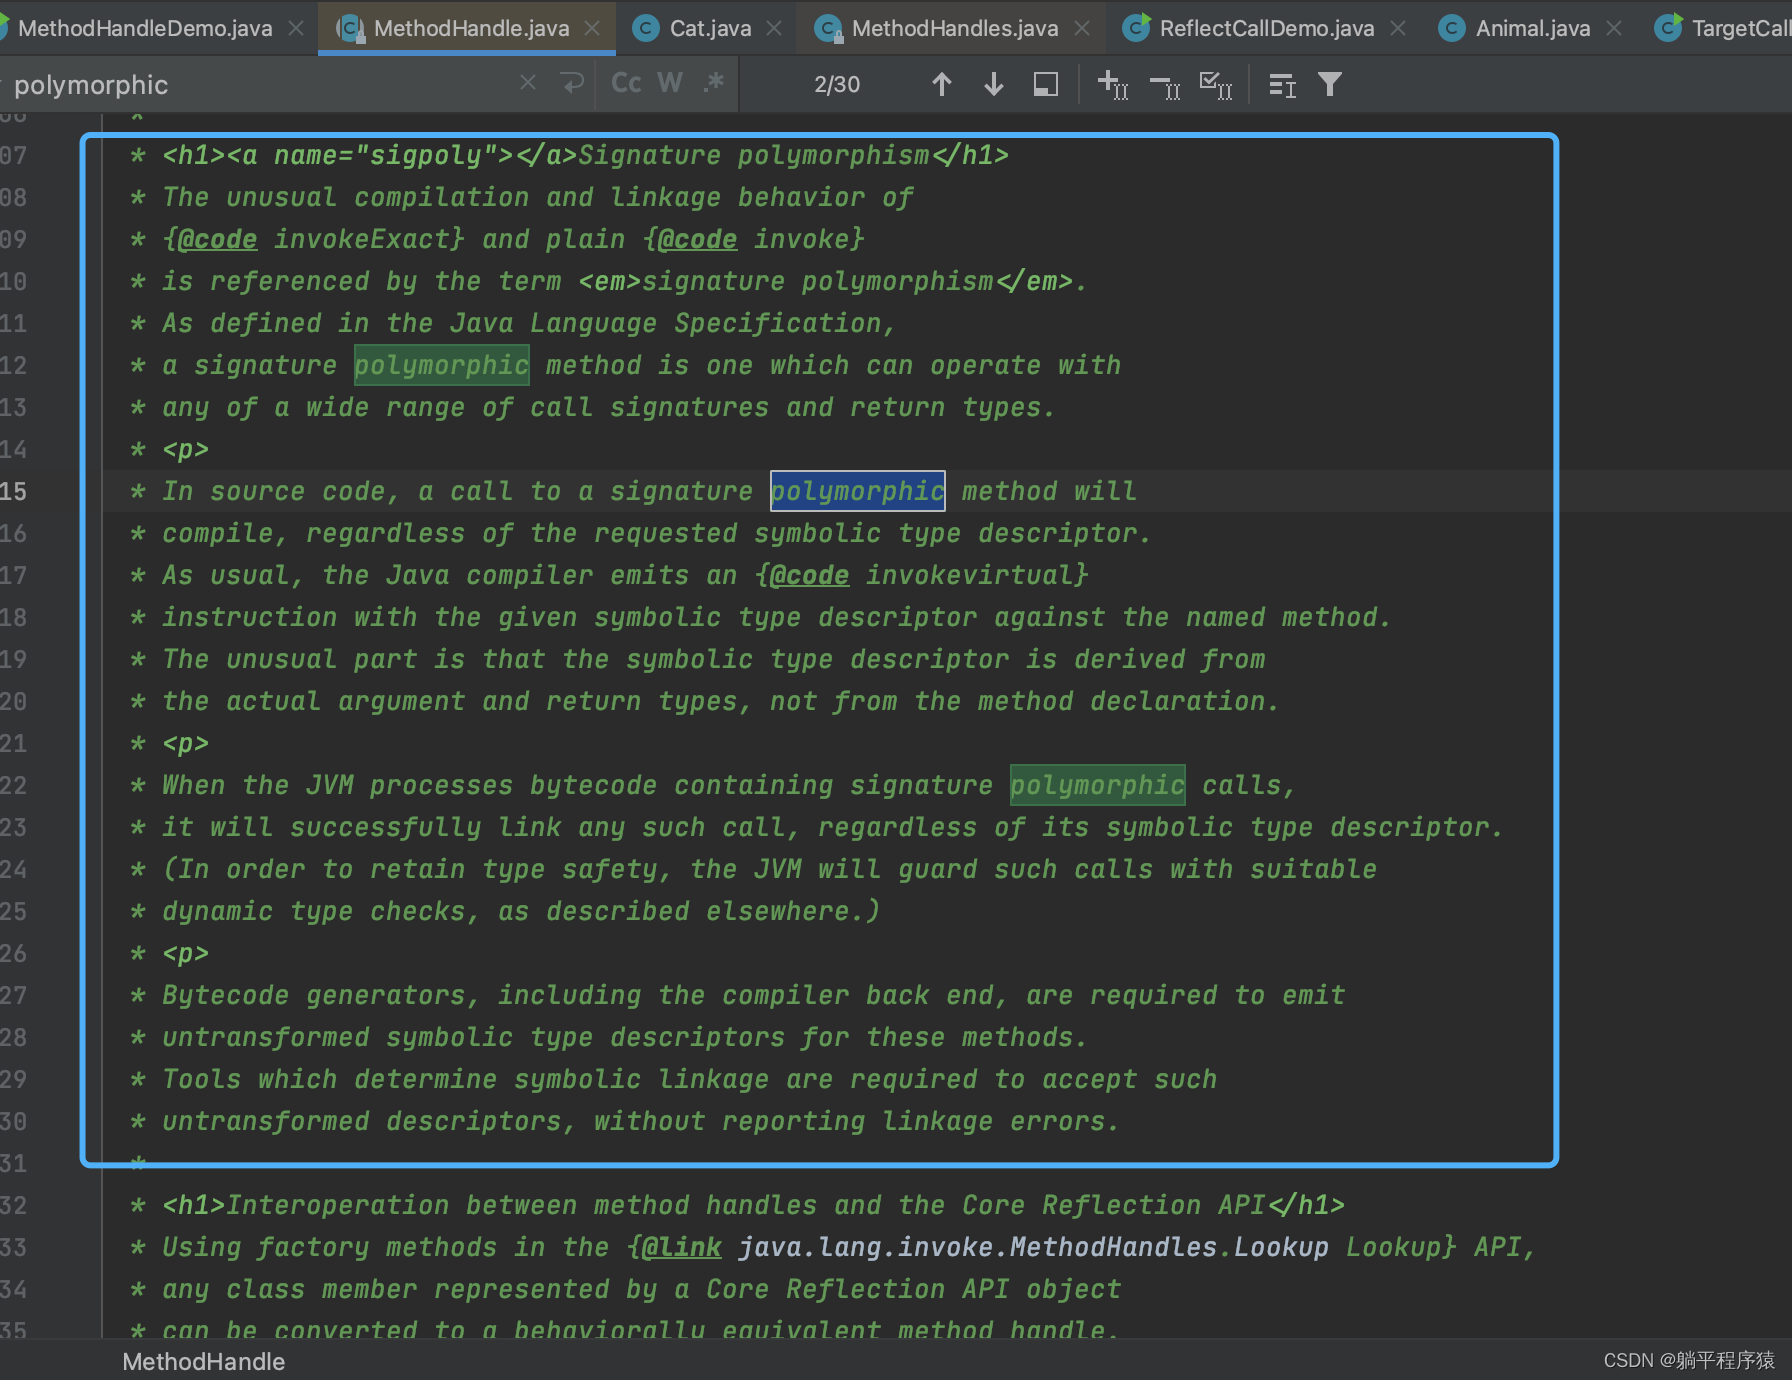Click the select all occurrences icon
The image size is (1792, 1380).
pyautogui.click(x=1046, y=84)
